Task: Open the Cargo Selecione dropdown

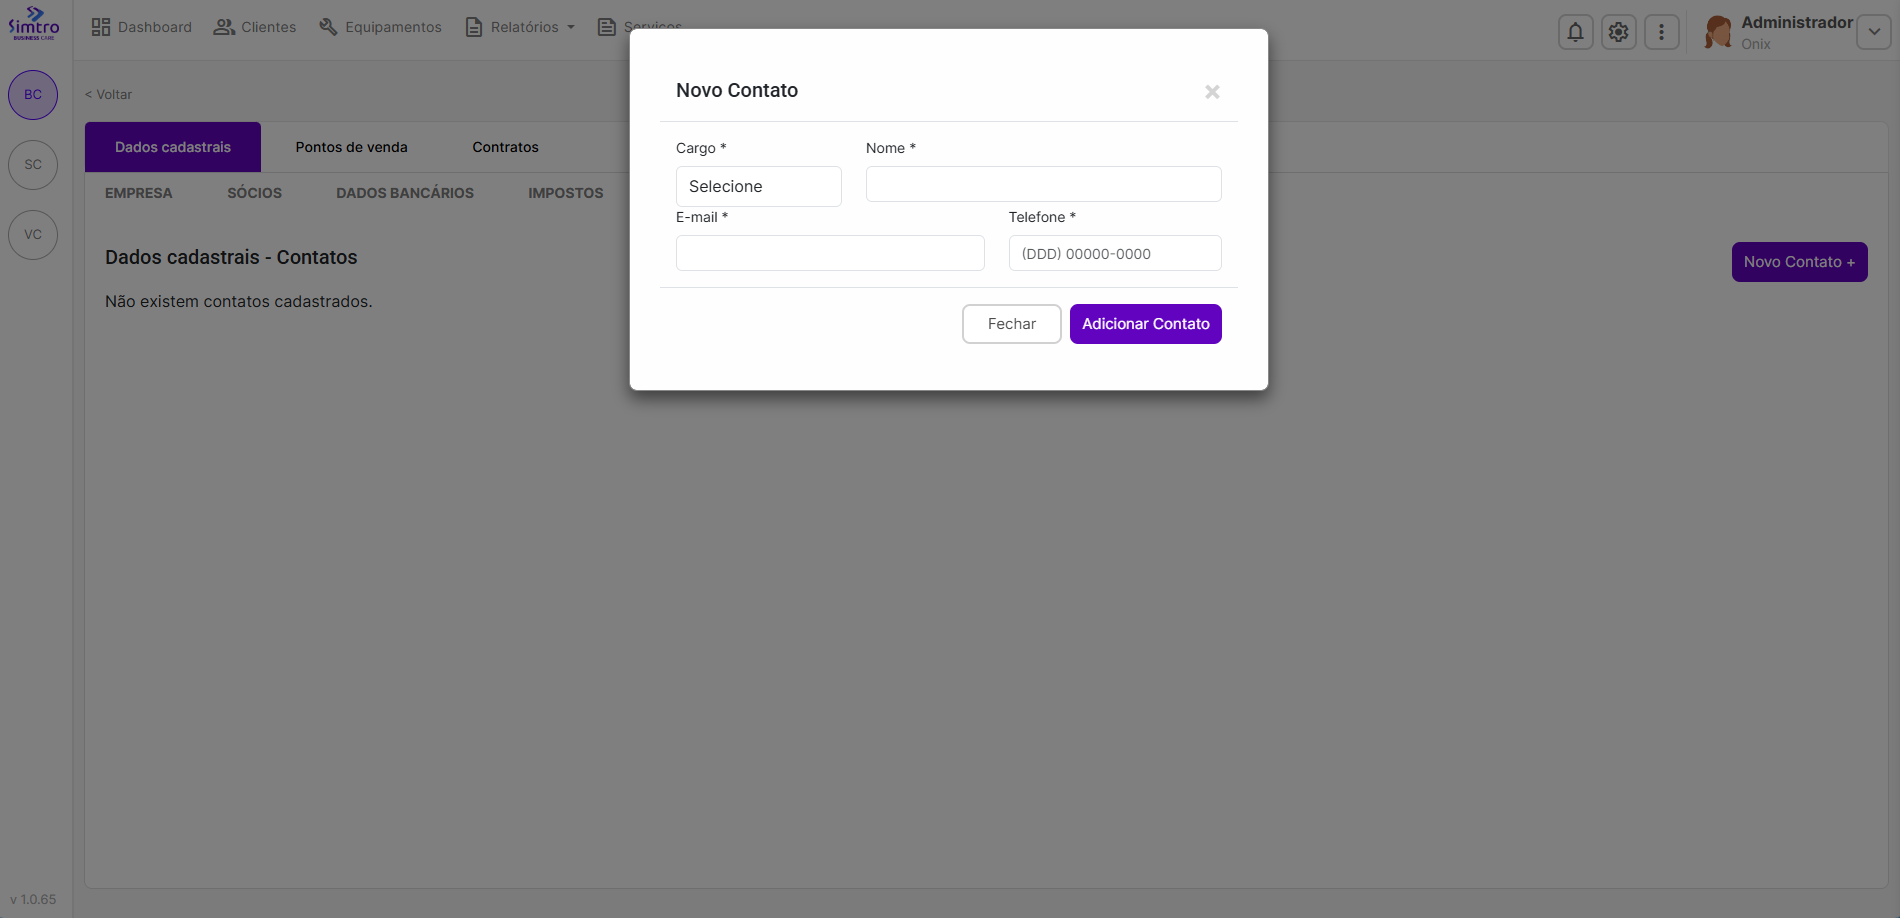Action: pos(758,187)
